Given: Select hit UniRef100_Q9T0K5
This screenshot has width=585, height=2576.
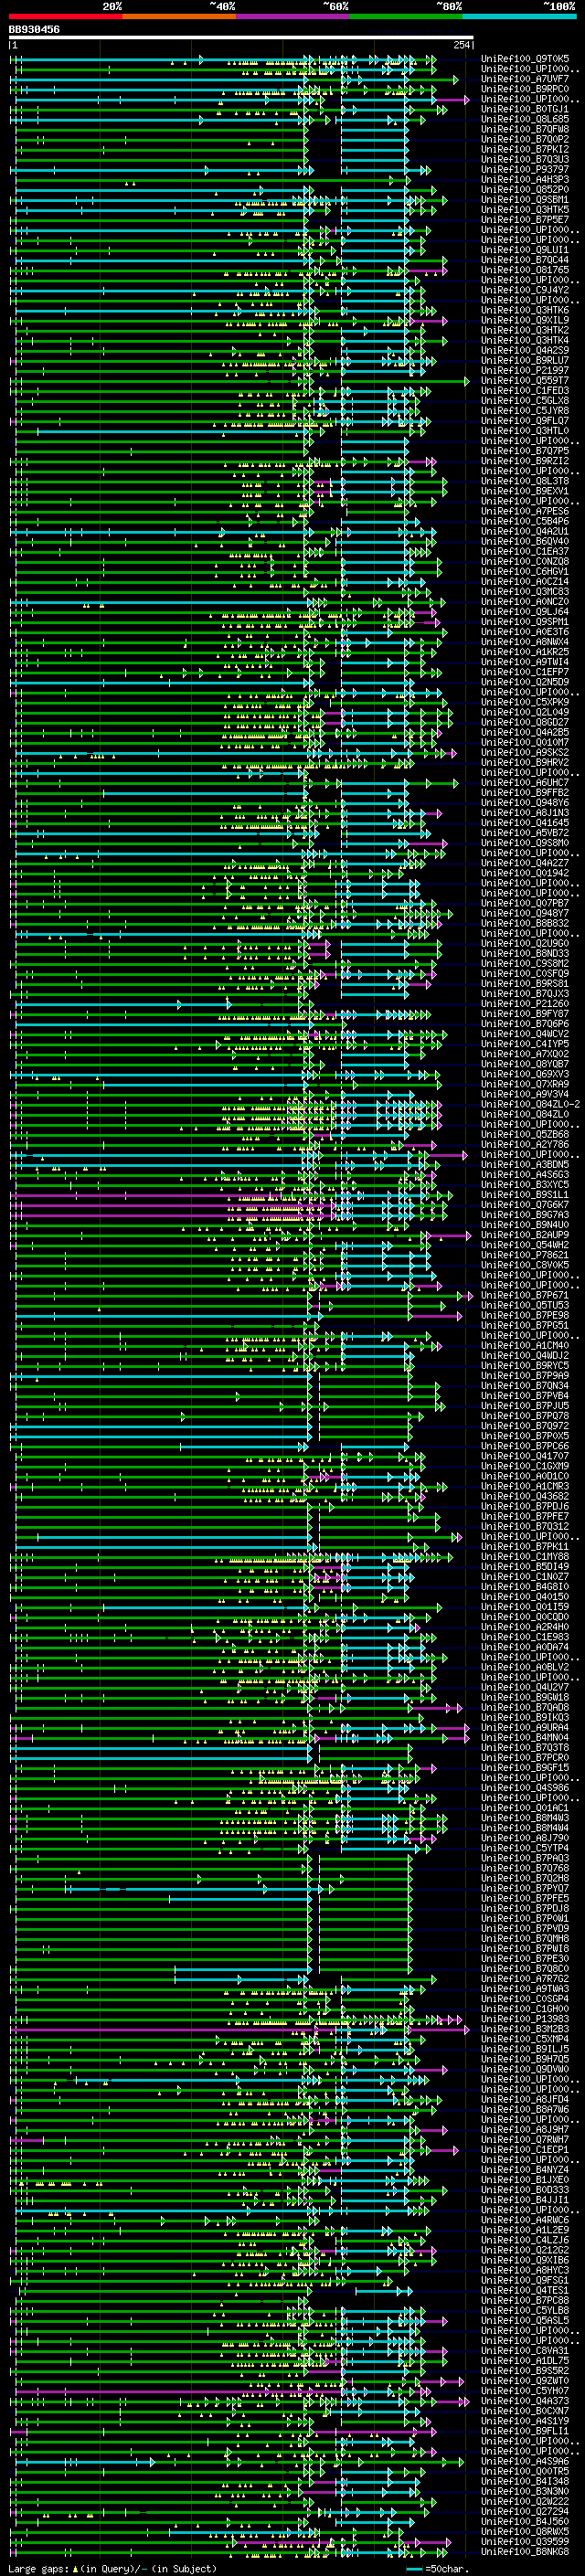Looking at the screenshot, I should point(525,59).
